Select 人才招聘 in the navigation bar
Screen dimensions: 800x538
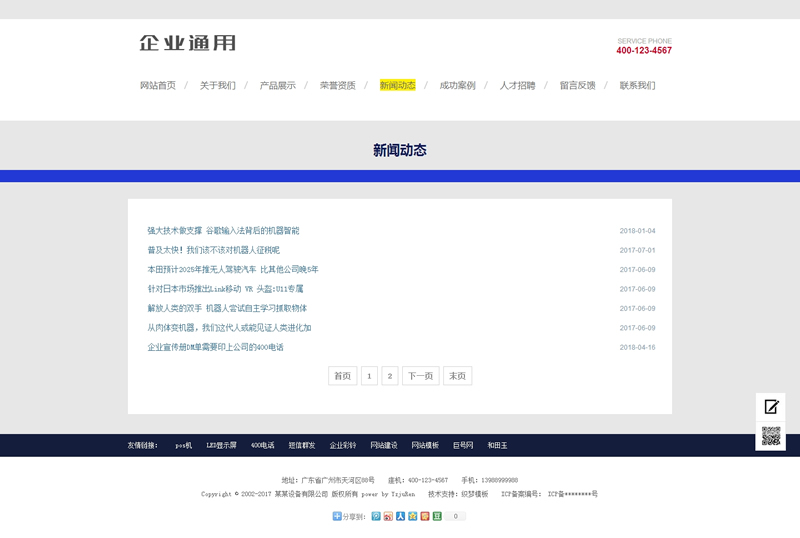pos(518,86)
